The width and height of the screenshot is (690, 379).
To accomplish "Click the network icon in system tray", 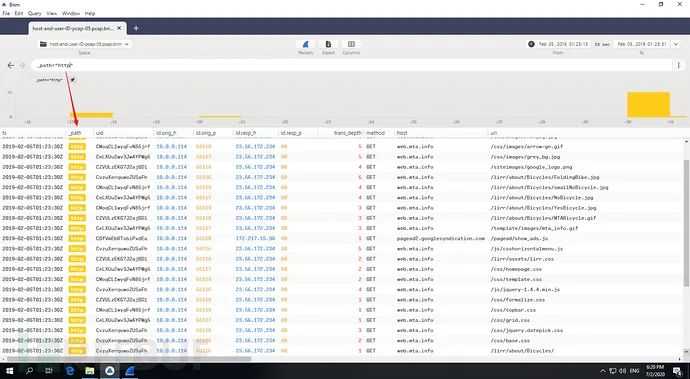I will tap(613, 371).
